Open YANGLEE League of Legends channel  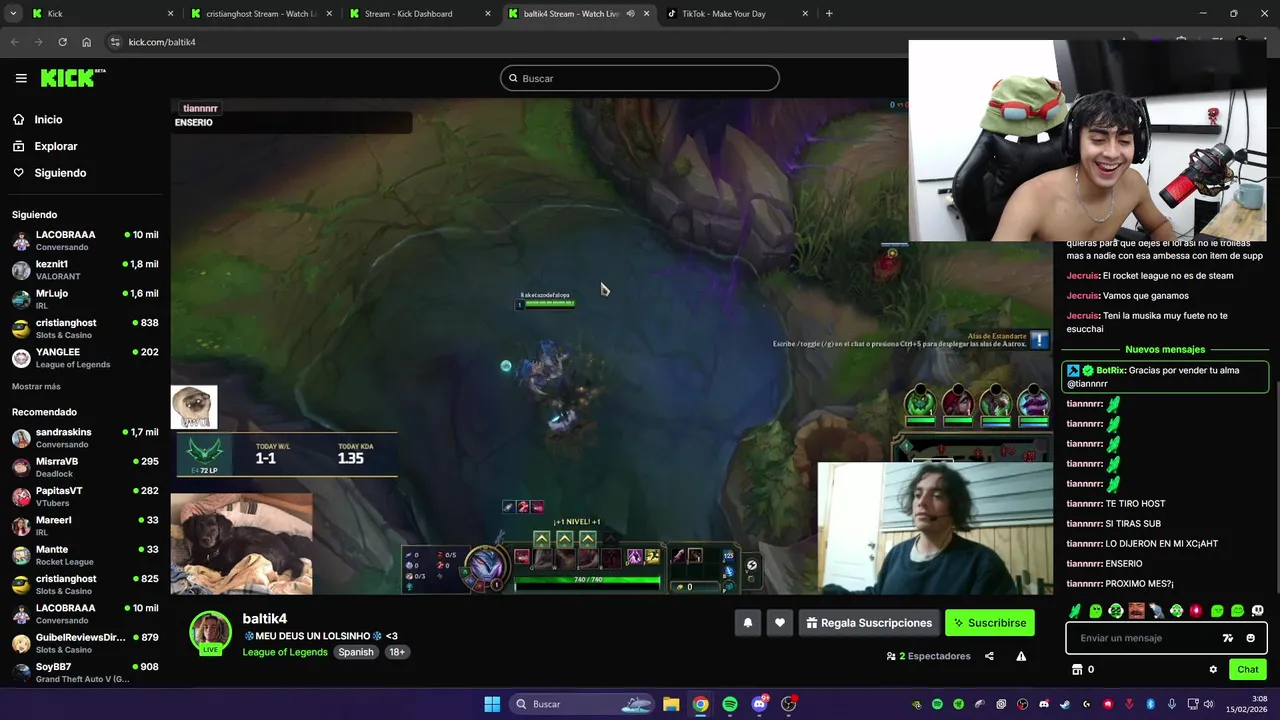pos(85,358)
